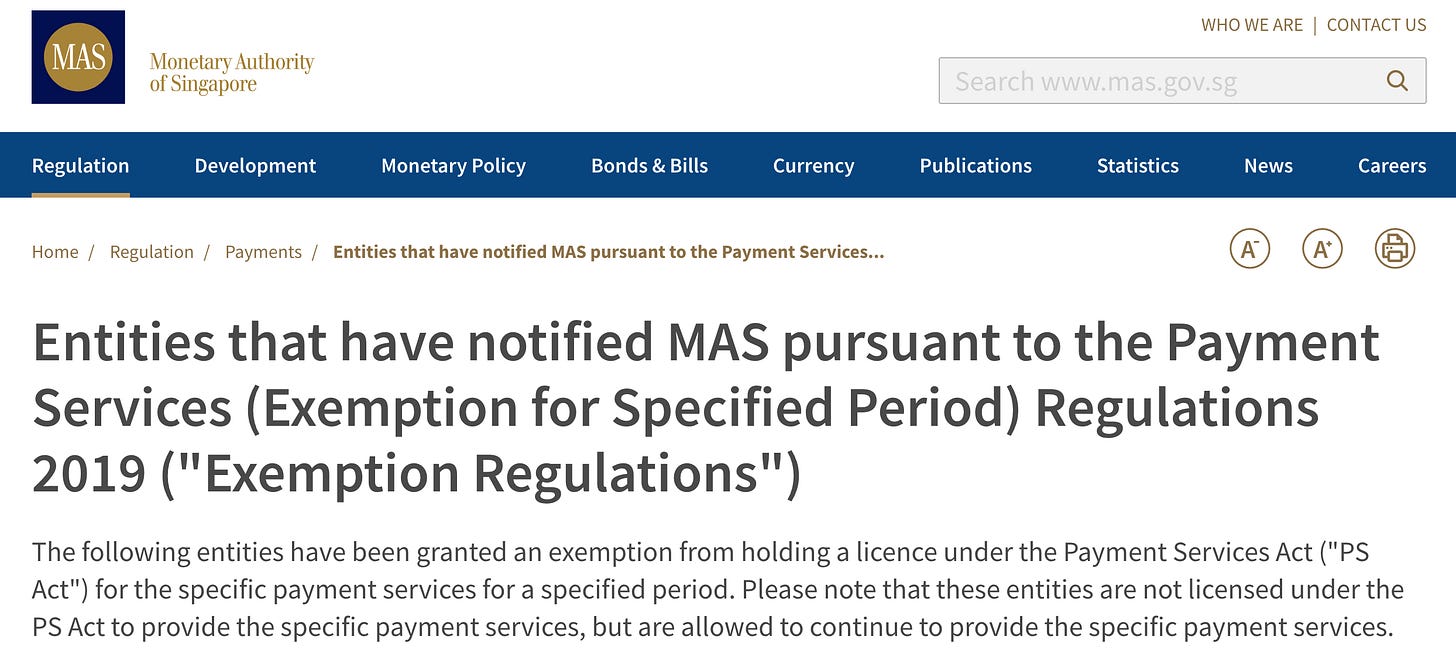Decrease font size with A- icon
Image resolution: width=1456 pixels, height=668 pixels.
pos(1249,248)
